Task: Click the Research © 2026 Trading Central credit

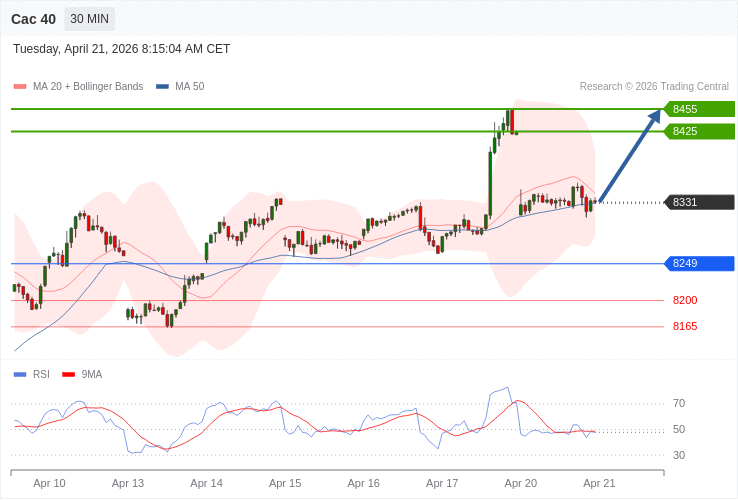Action: click(x=654, y=87)
